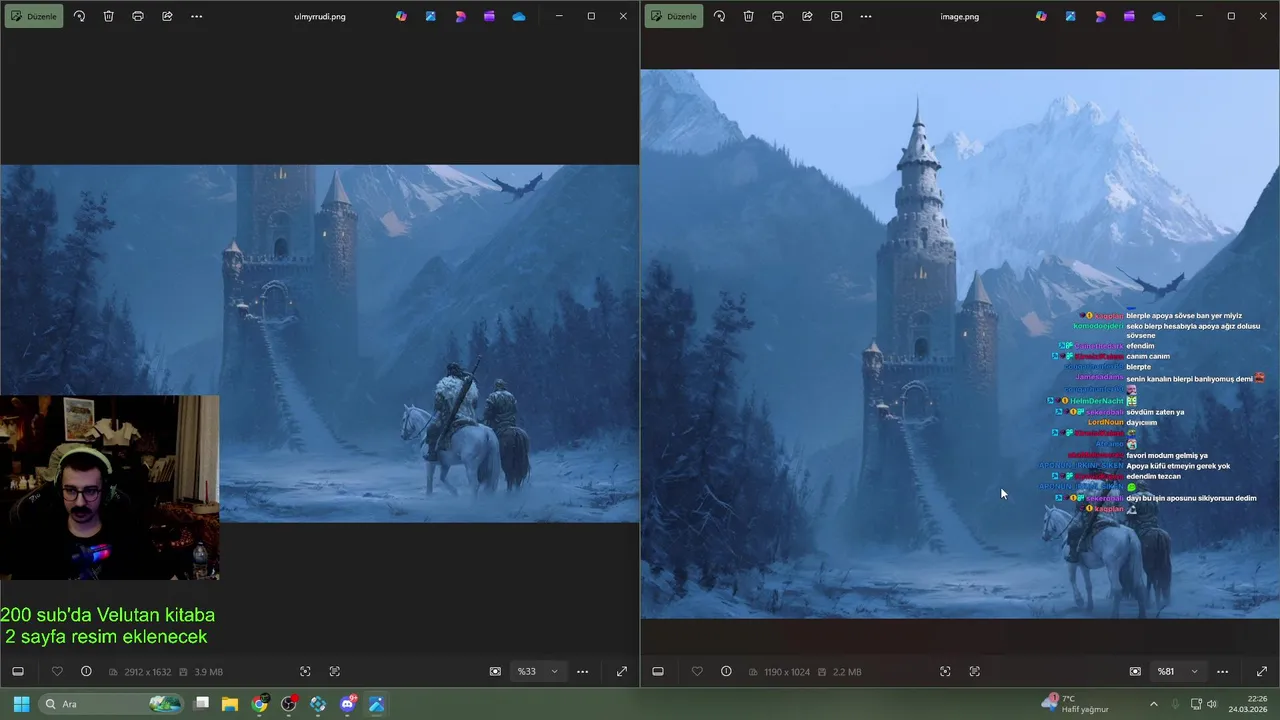Show file info for image.png
This screenshot has width=1280, height=720.
tap(726, 671)
